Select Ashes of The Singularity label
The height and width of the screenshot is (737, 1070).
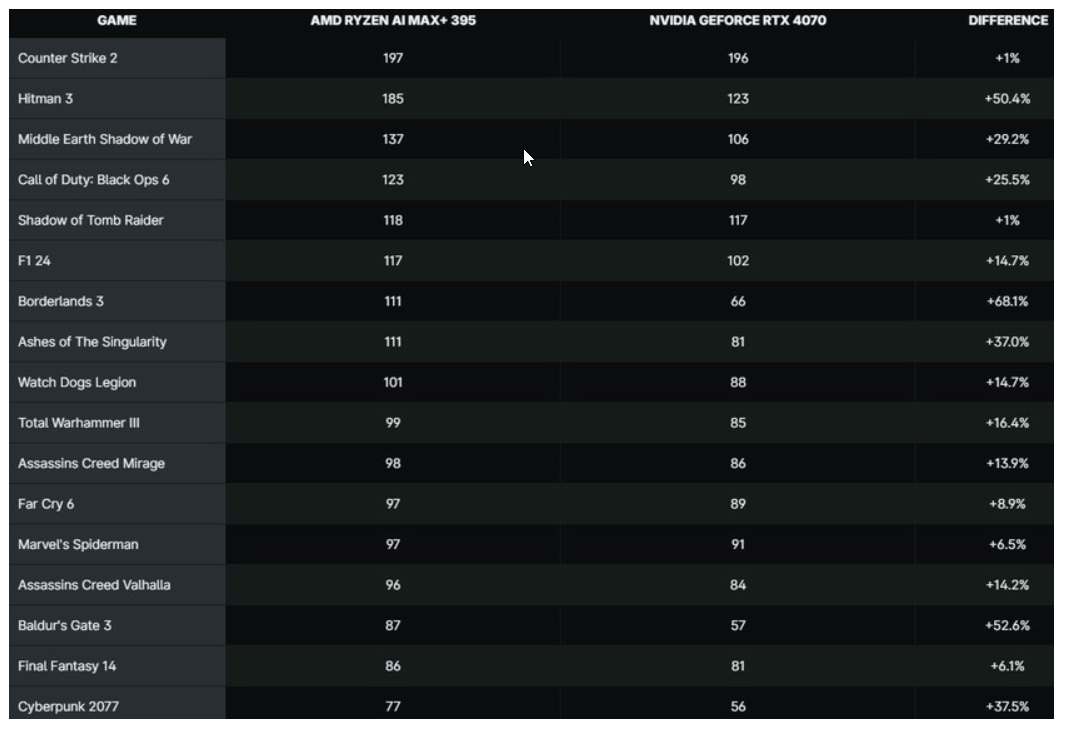92,342
